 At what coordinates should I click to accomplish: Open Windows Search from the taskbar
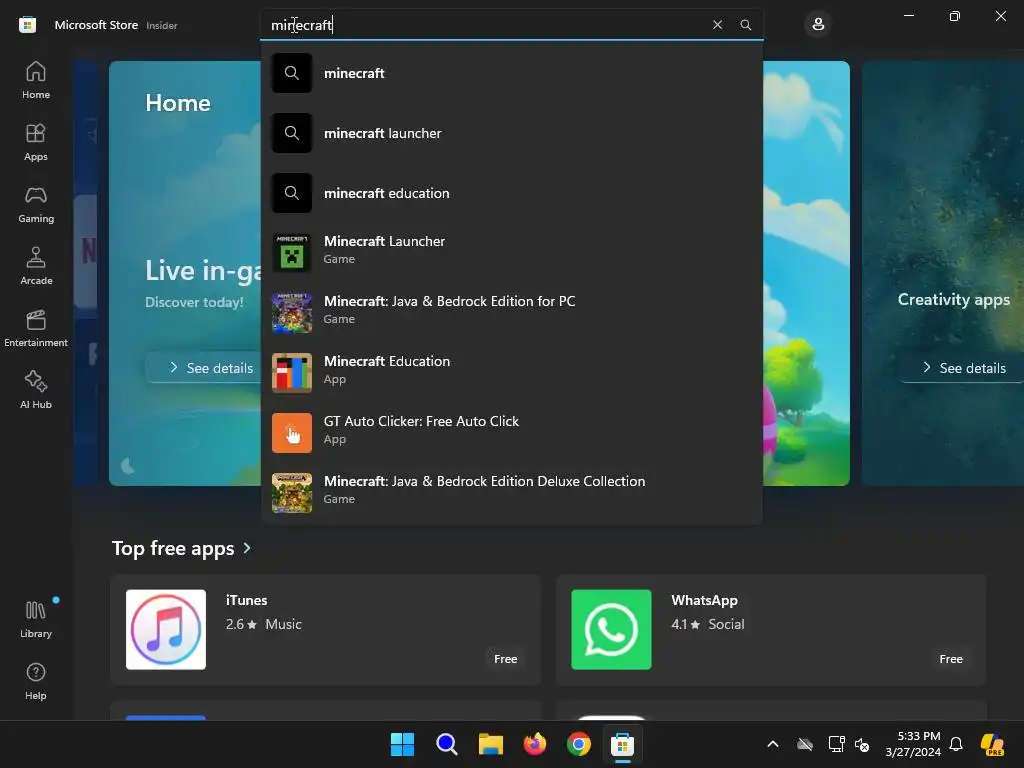click(447, 744)
